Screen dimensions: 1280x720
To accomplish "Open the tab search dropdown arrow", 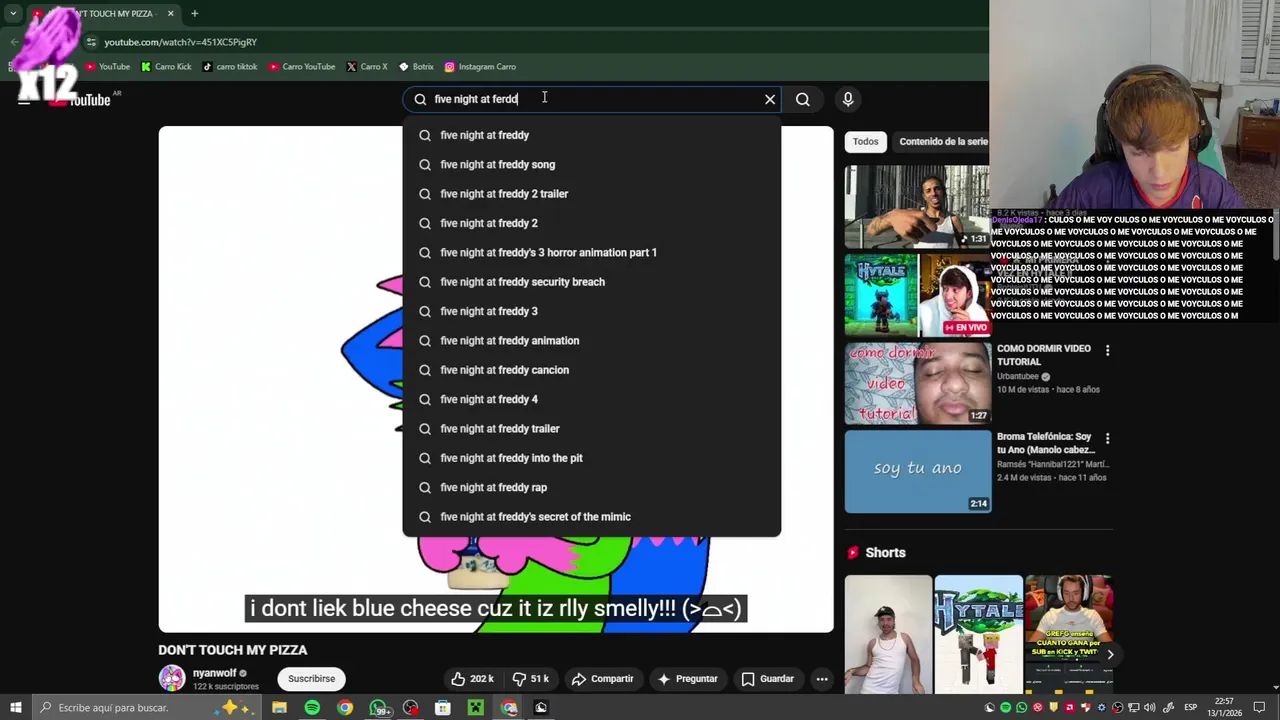I will coord(13,14).
